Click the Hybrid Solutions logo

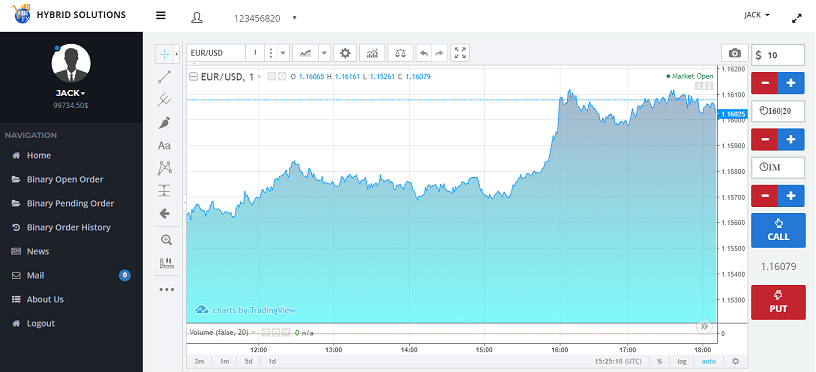pyautogui.click(x=68, y=15)
